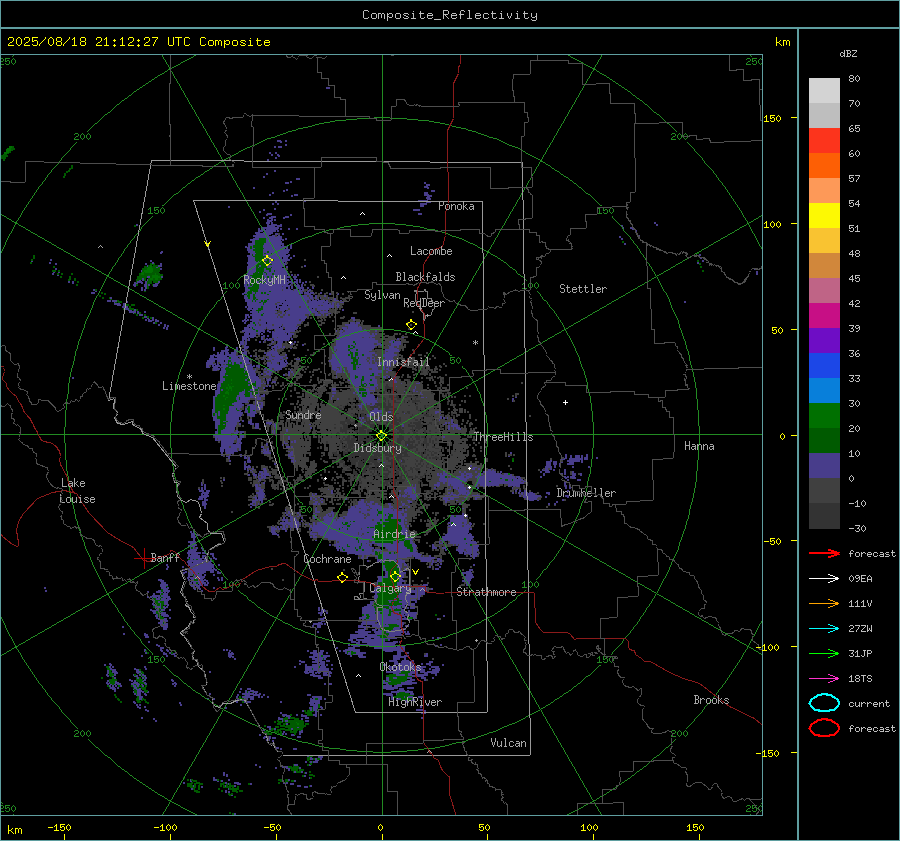
Task: Click the ThreeHills label
Action: 503,437
